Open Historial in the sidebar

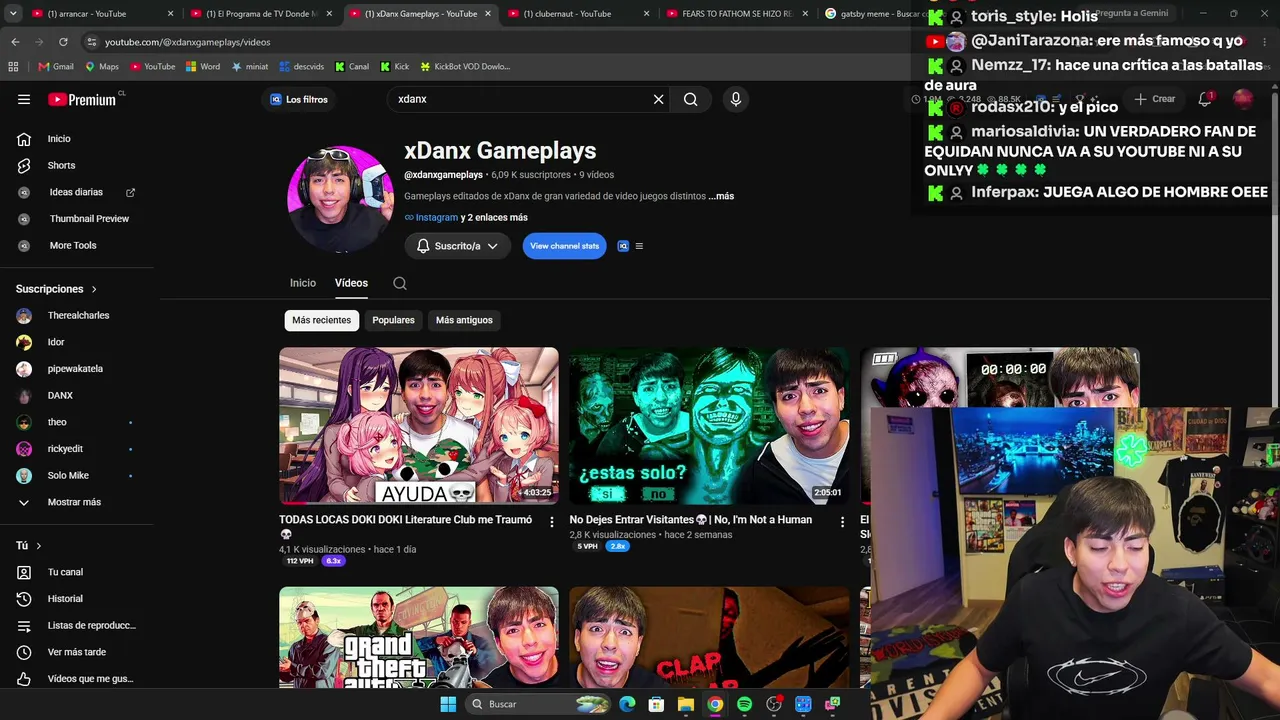click(65, 599)
